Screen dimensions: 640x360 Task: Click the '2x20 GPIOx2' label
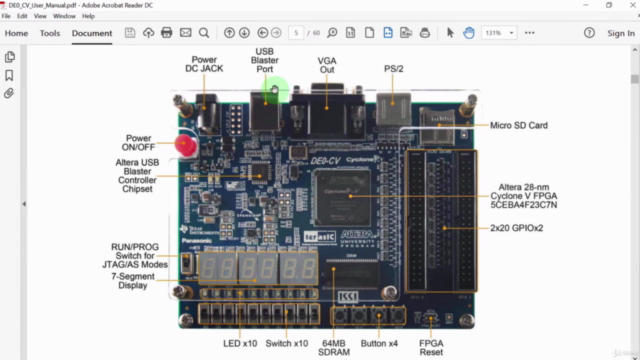(x=516, y=228)
